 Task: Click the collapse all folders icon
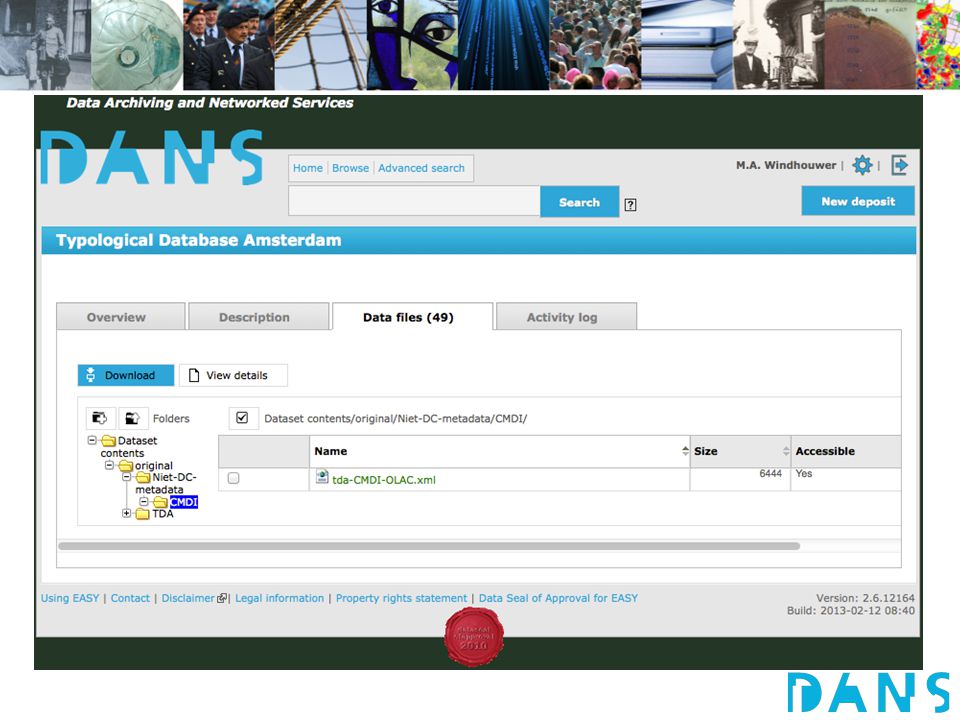[132, 418]
